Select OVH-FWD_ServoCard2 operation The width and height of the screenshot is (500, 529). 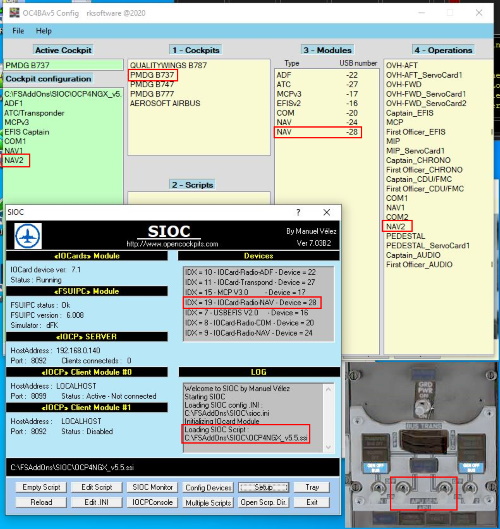pos(426,103)
